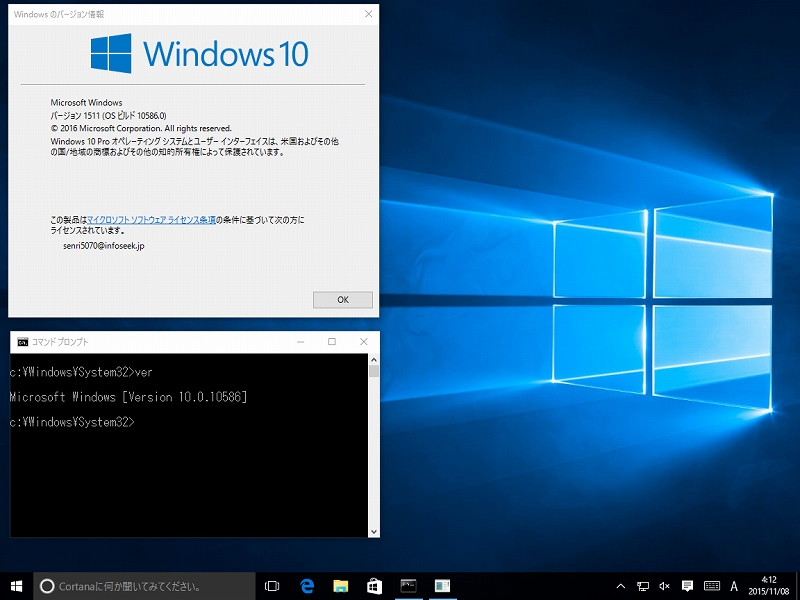Open the touch keyboard tray icon
800x600 pixels.
tap(712, 586)
